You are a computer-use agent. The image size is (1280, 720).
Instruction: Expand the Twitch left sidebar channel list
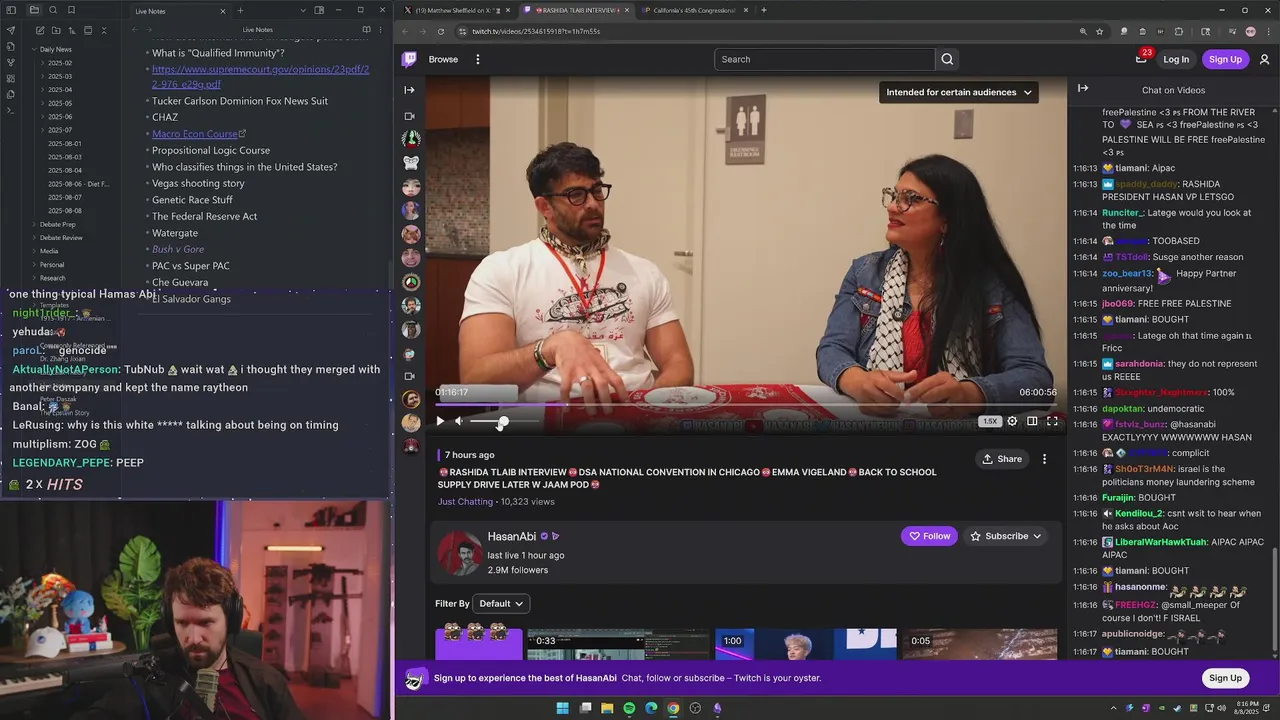409,90
